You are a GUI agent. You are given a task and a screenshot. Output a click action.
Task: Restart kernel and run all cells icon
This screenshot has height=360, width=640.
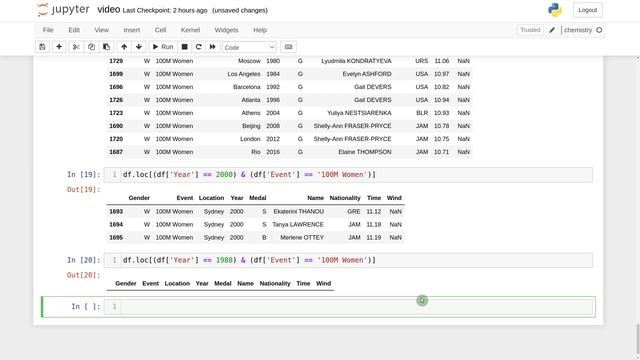click(x=213, y=47)
